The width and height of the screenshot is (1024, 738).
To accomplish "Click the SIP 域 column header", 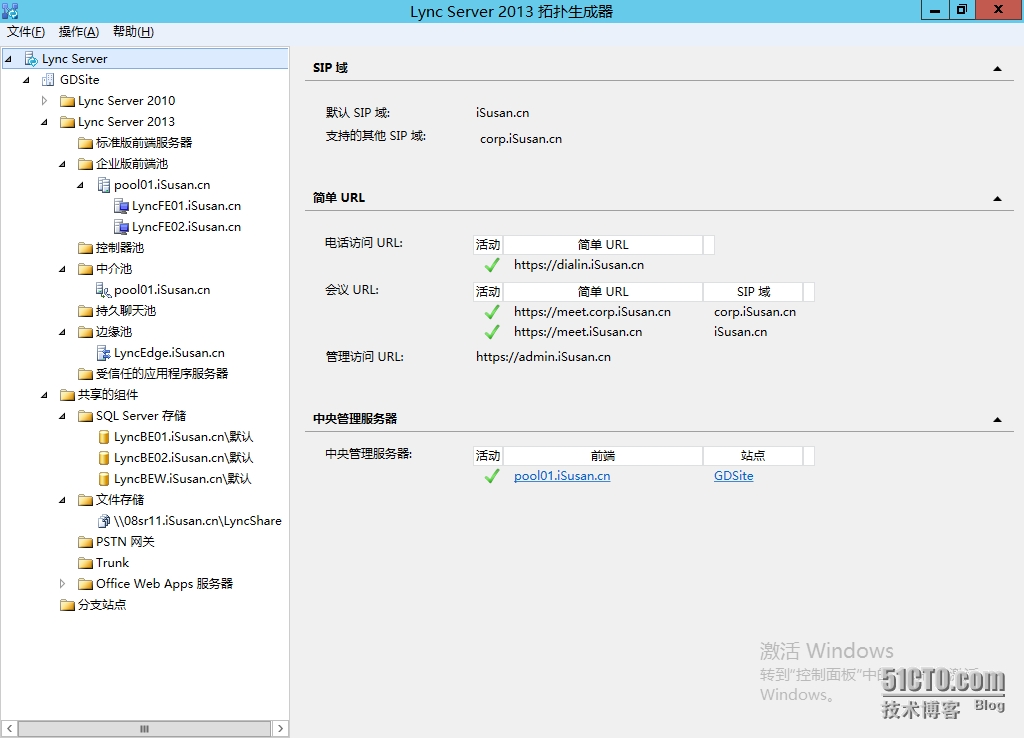I will (753, 291).
